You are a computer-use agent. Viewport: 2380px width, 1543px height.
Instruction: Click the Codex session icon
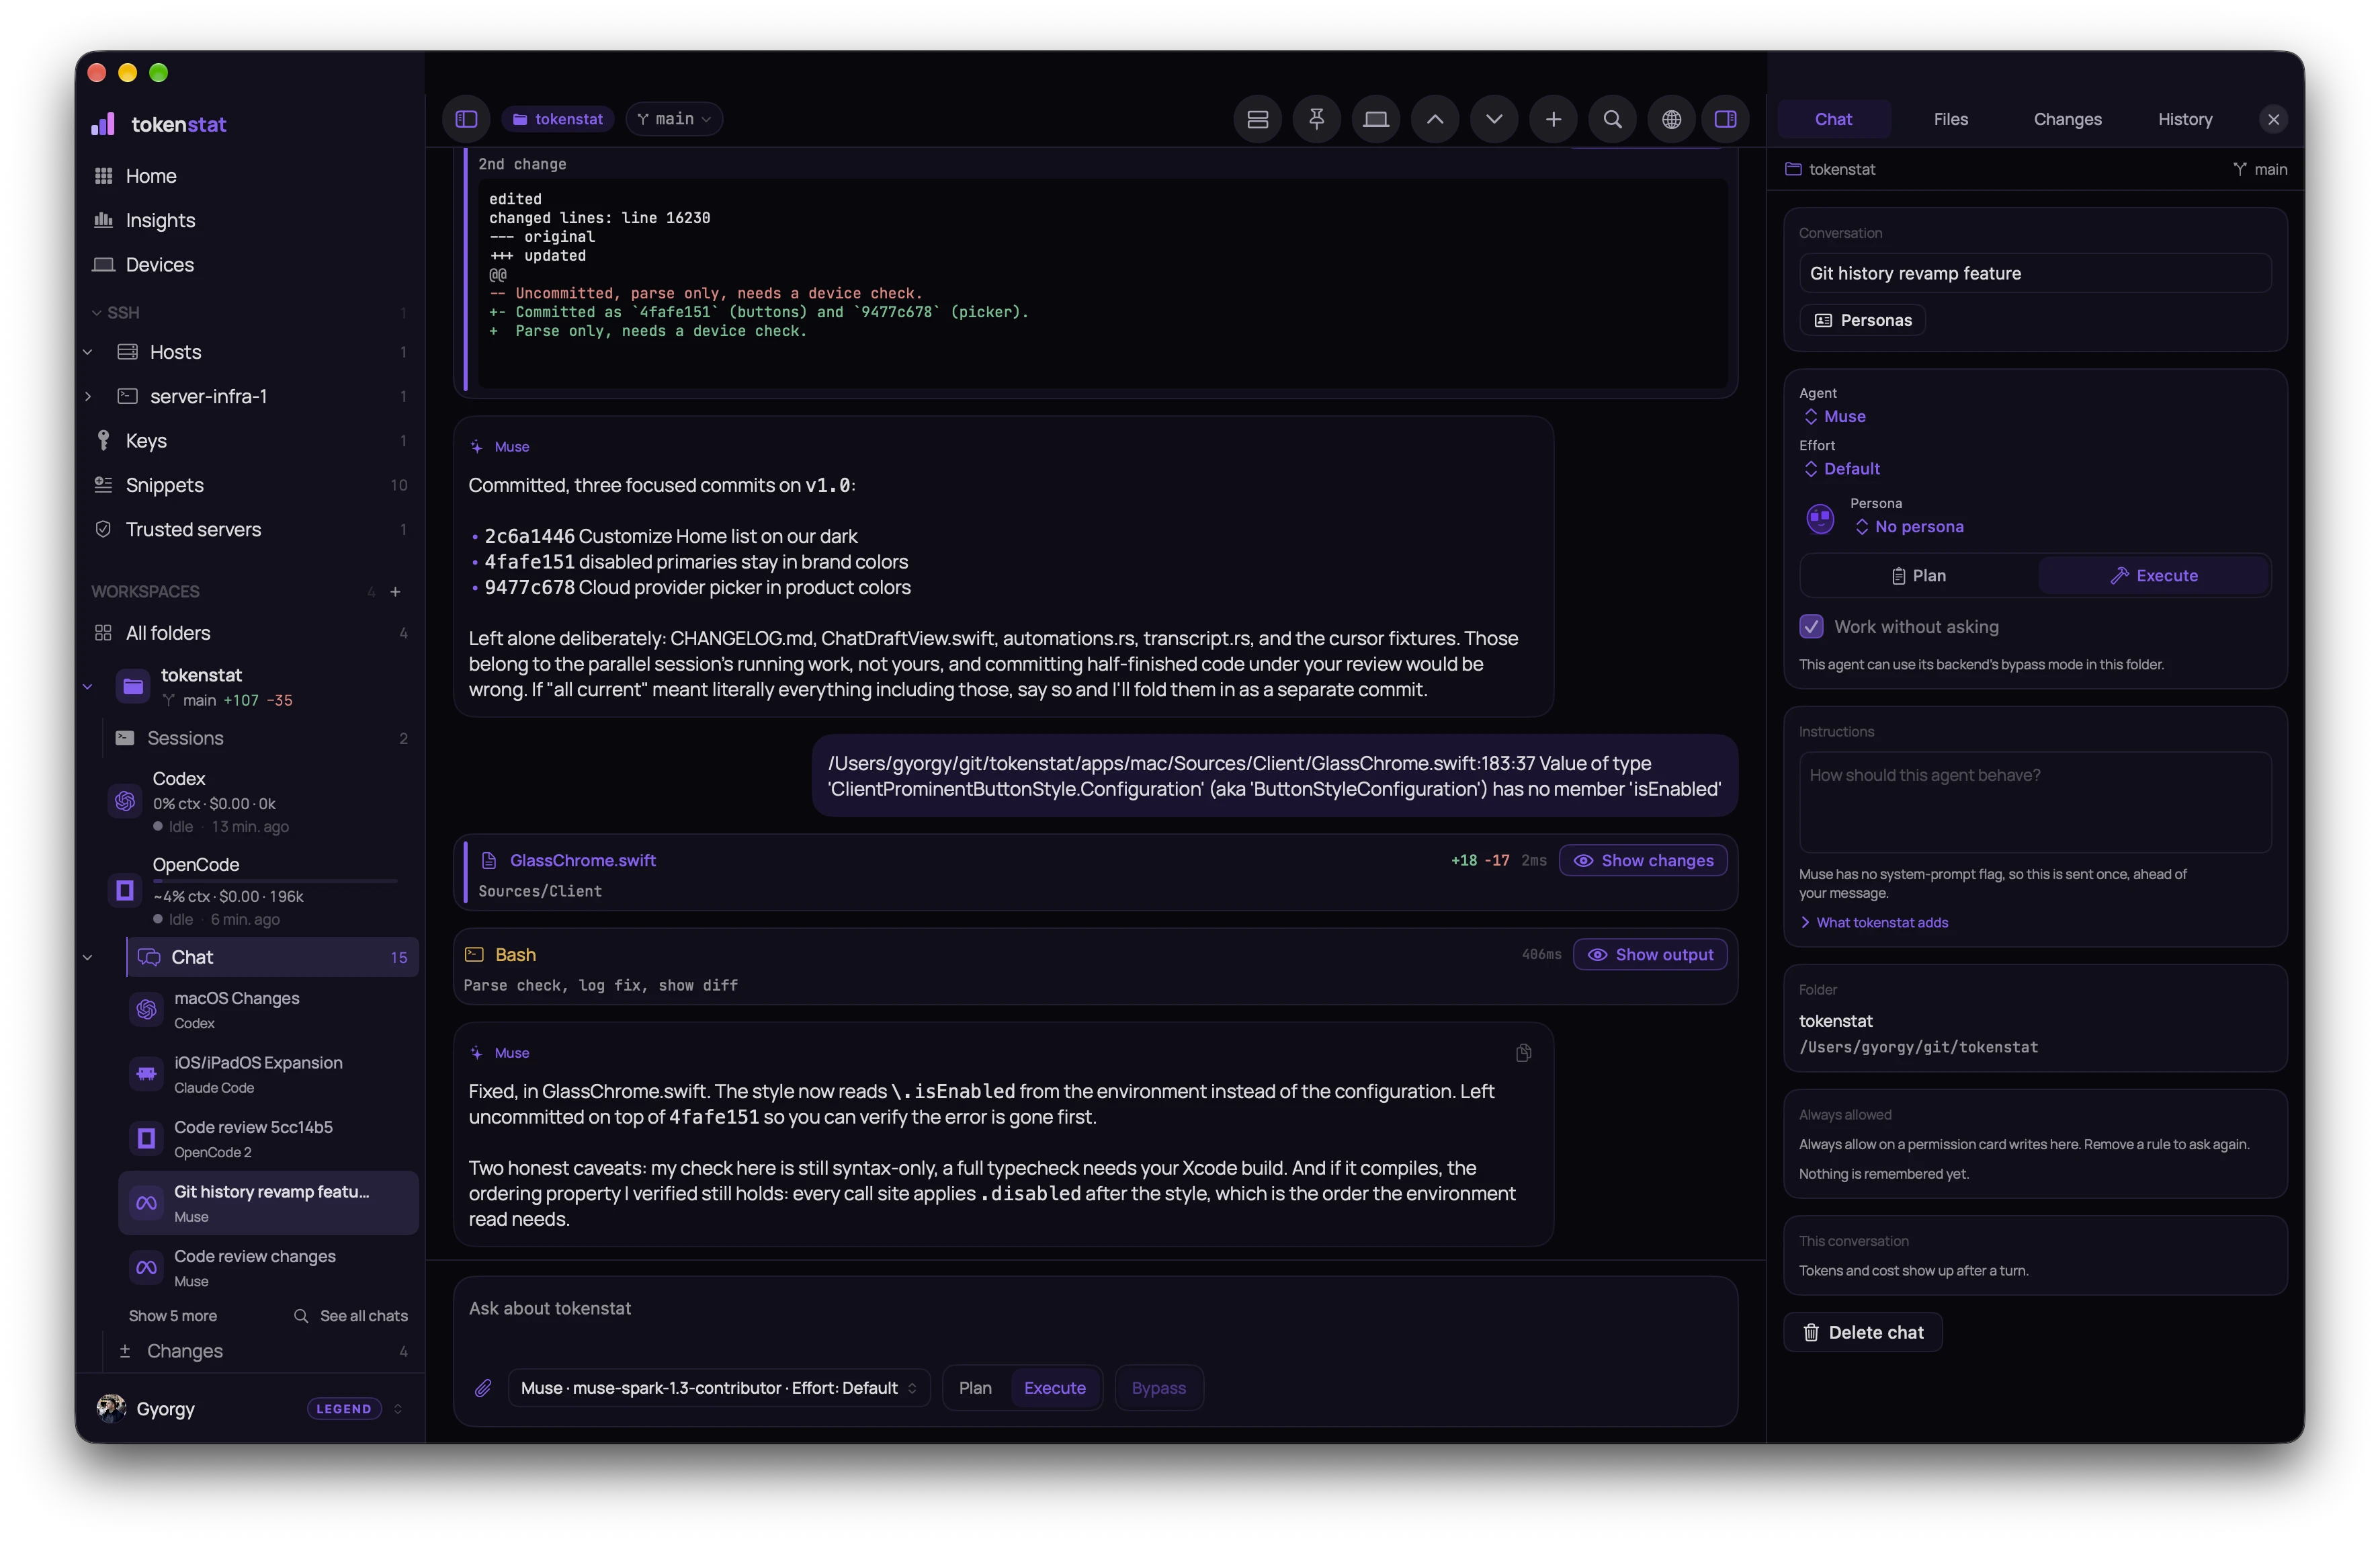pos(125,801)
